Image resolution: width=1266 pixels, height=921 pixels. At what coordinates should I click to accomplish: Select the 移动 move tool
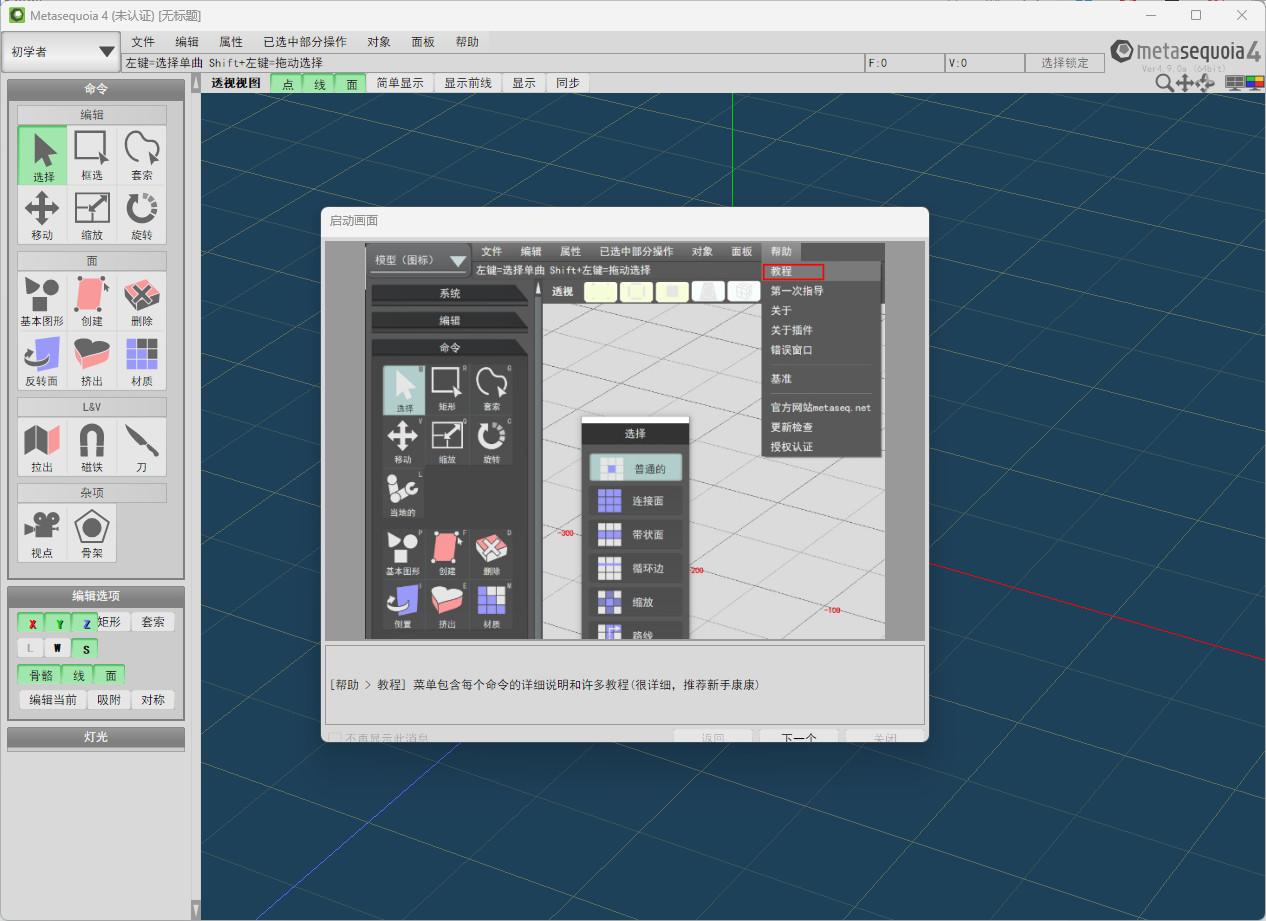pyautogui.click(x=43, y=215)
